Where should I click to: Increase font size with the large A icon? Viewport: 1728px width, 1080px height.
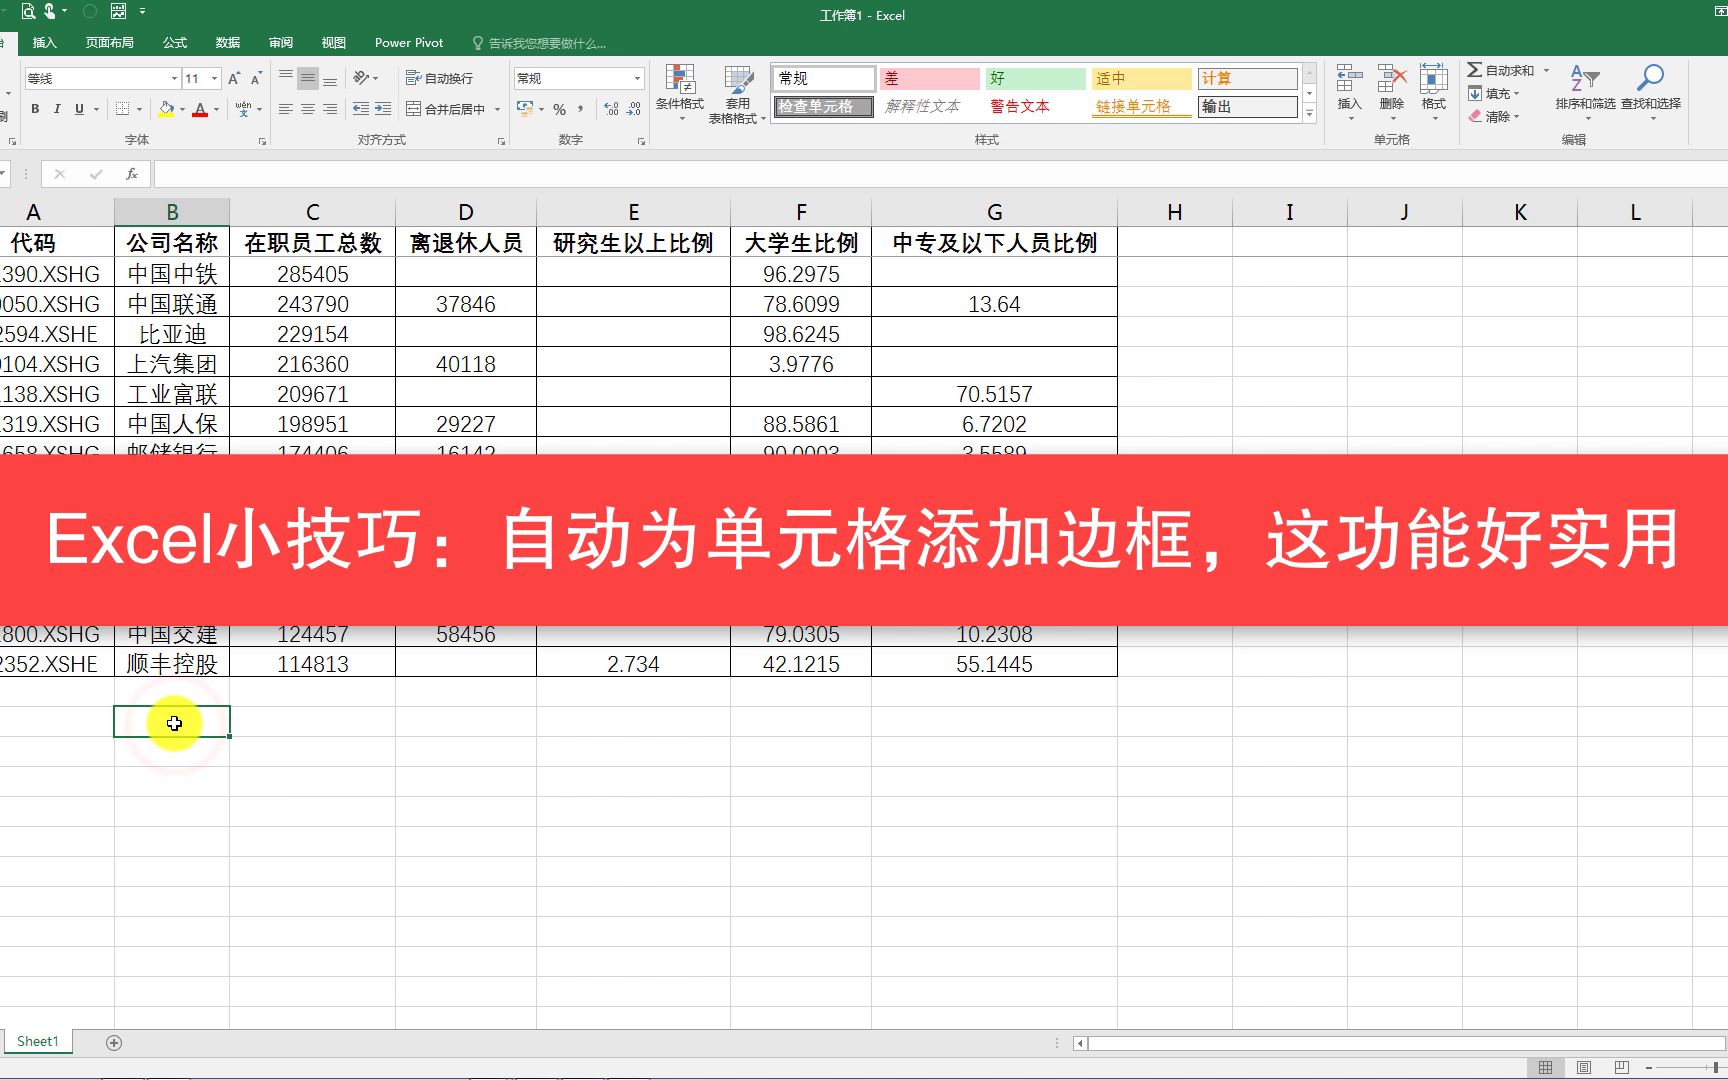pos(234,78)
